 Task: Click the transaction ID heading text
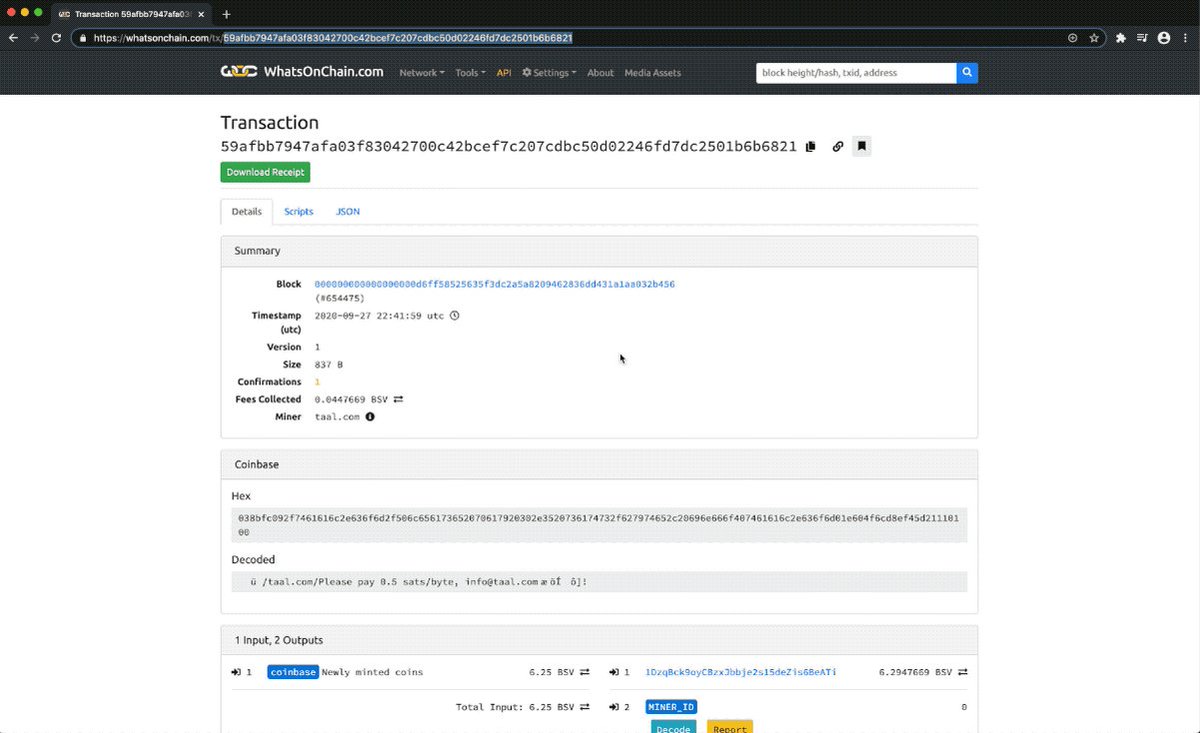click(508, 146)
